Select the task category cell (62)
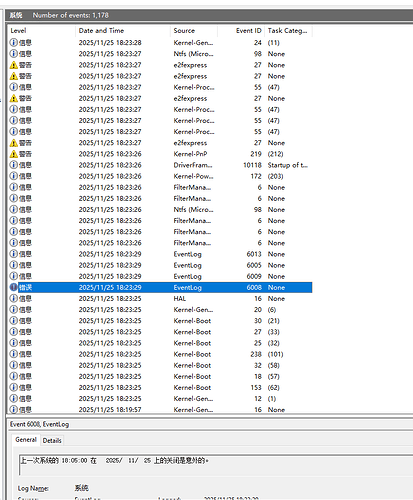 [274, 387]
